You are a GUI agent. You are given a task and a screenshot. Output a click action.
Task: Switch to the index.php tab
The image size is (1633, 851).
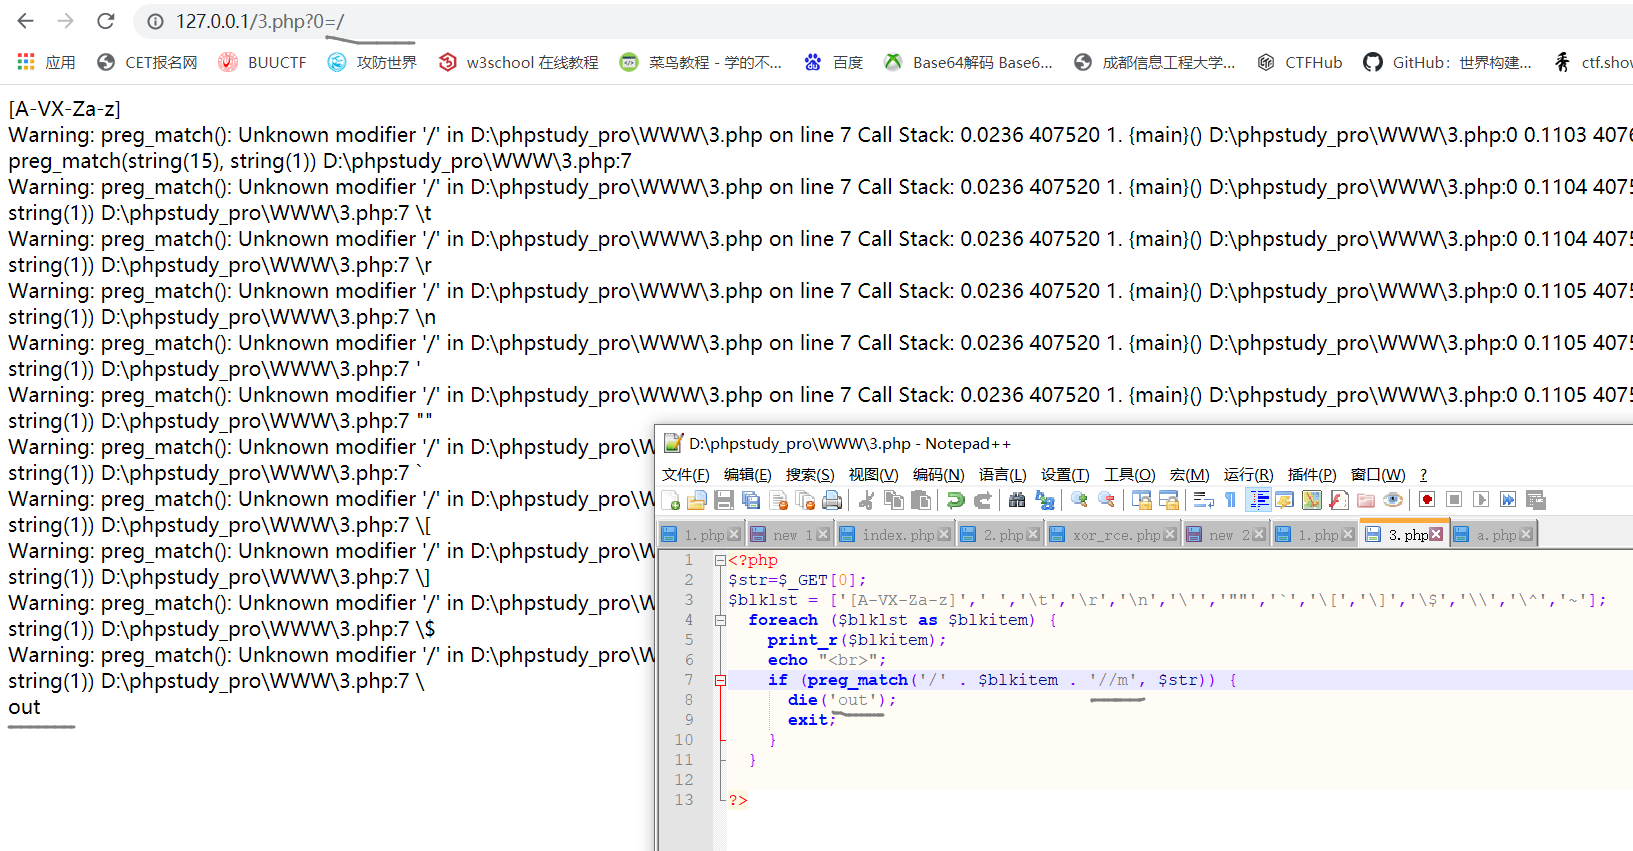(x=895, y=535)
